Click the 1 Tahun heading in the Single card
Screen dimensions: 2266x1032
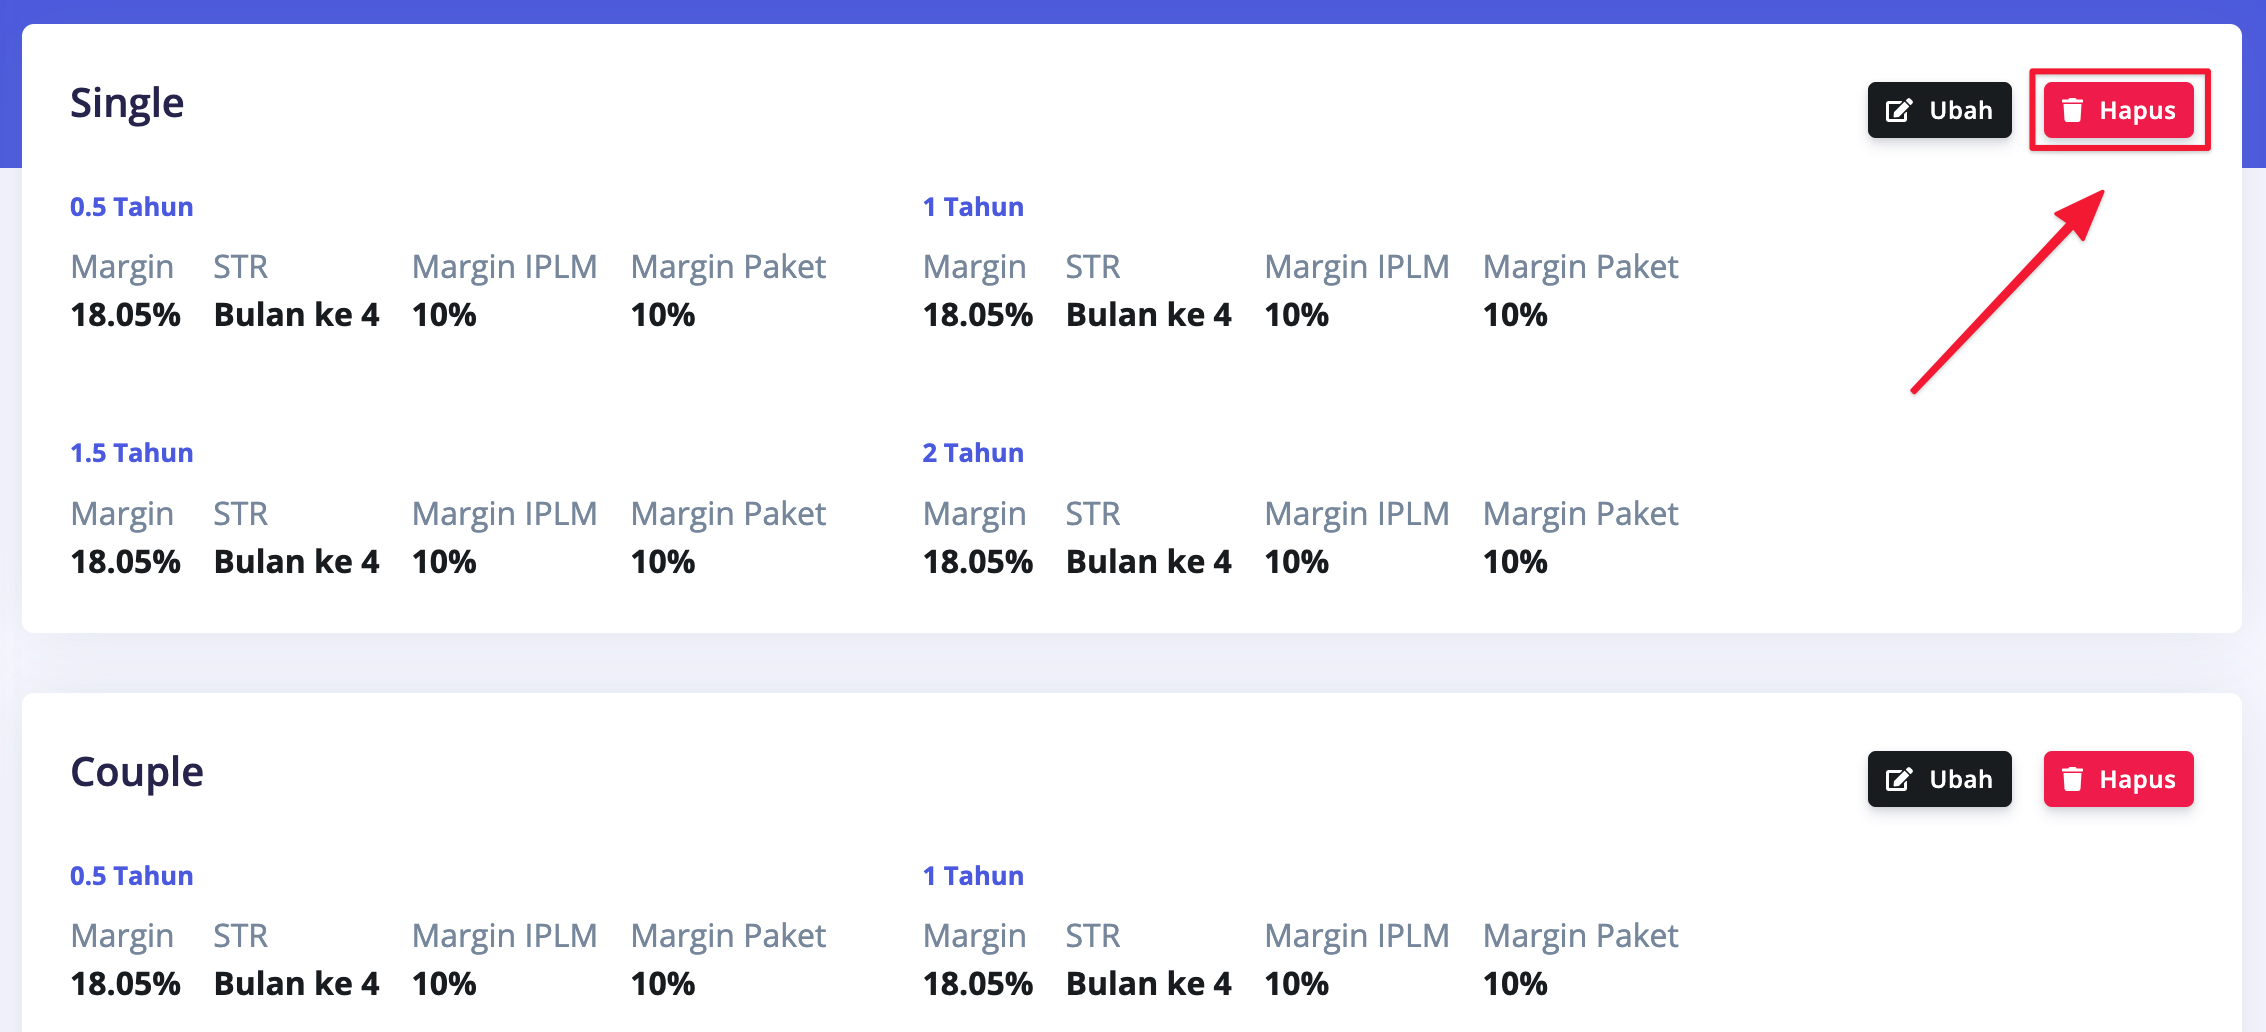(972, 207)
